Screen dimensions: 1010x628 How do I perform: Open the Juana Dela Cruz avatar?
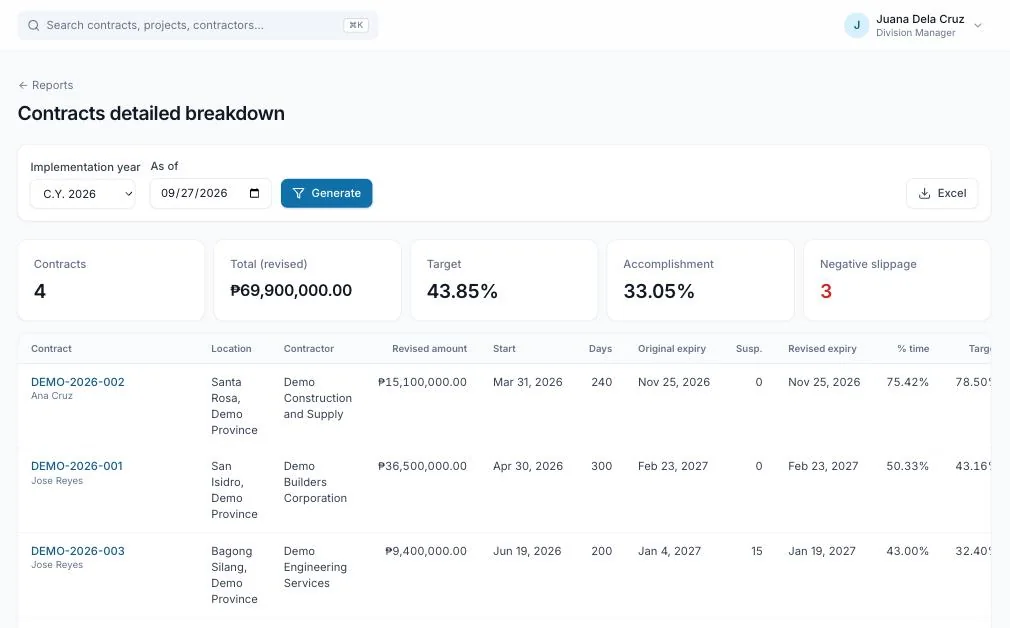click(857, 26)
